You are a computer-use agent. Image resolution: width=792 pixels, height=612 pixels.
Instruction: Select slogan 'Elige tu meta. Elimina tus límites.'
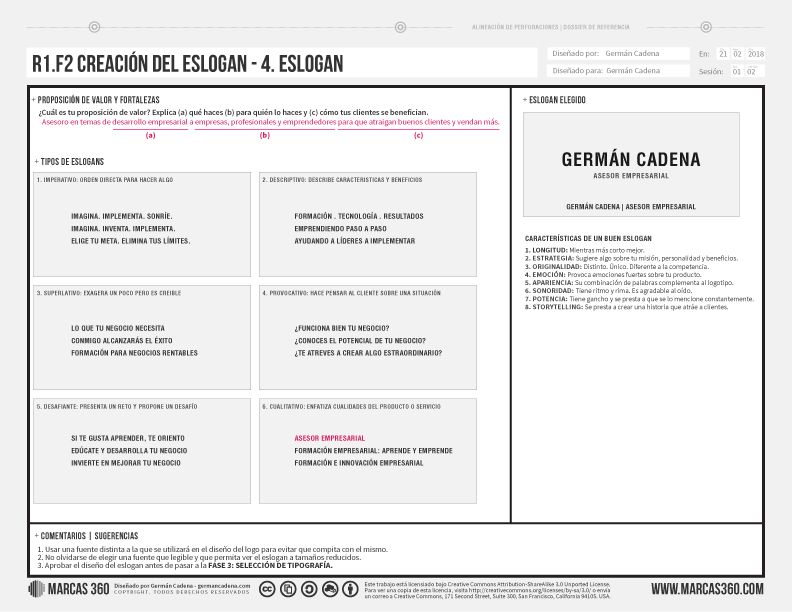coord(131,241)
